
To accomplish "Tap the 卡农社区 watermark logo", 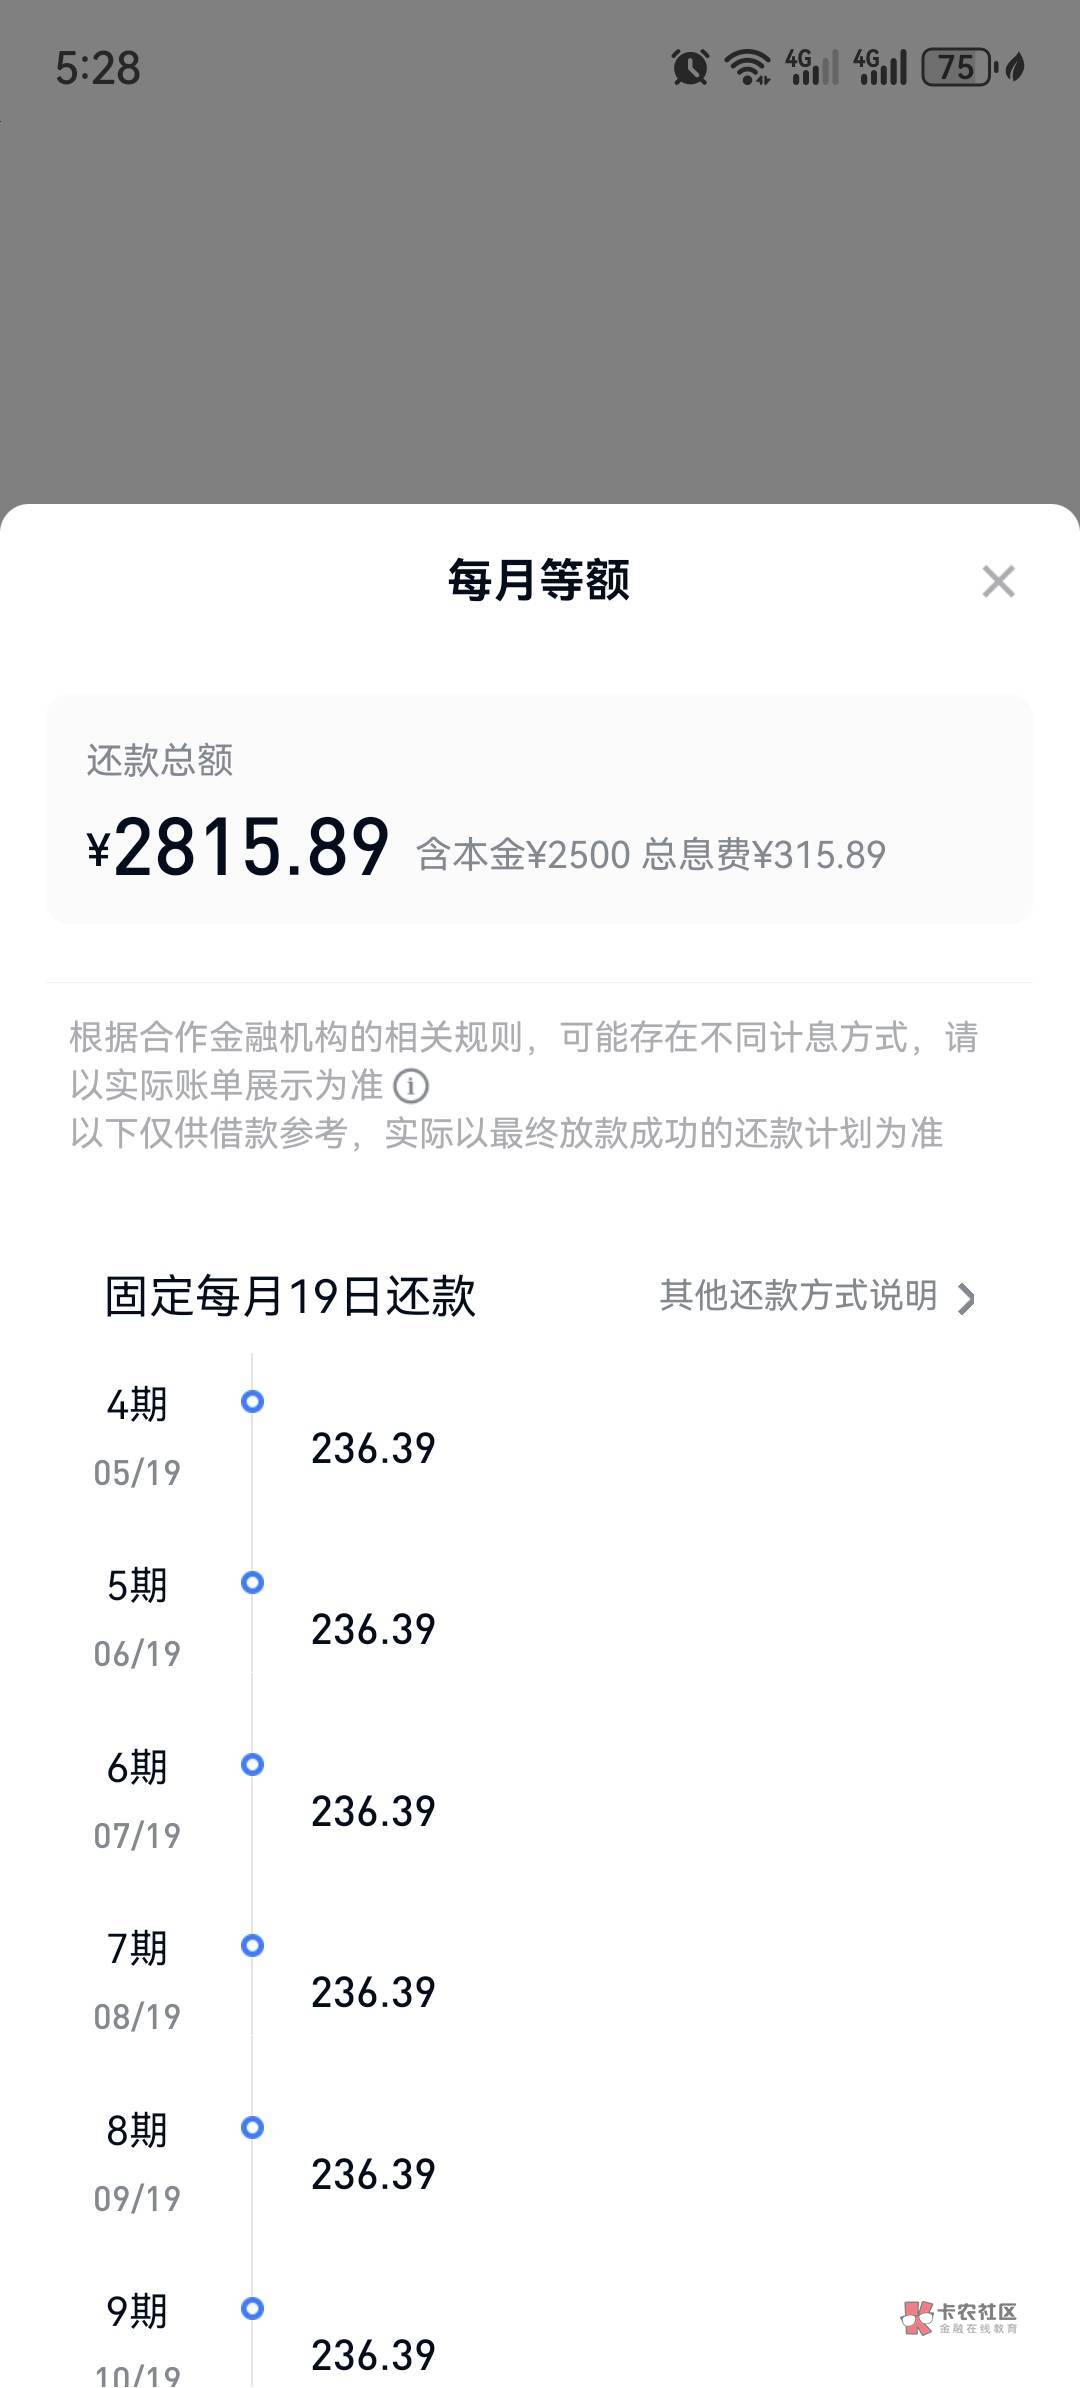I will point(959,2317).
